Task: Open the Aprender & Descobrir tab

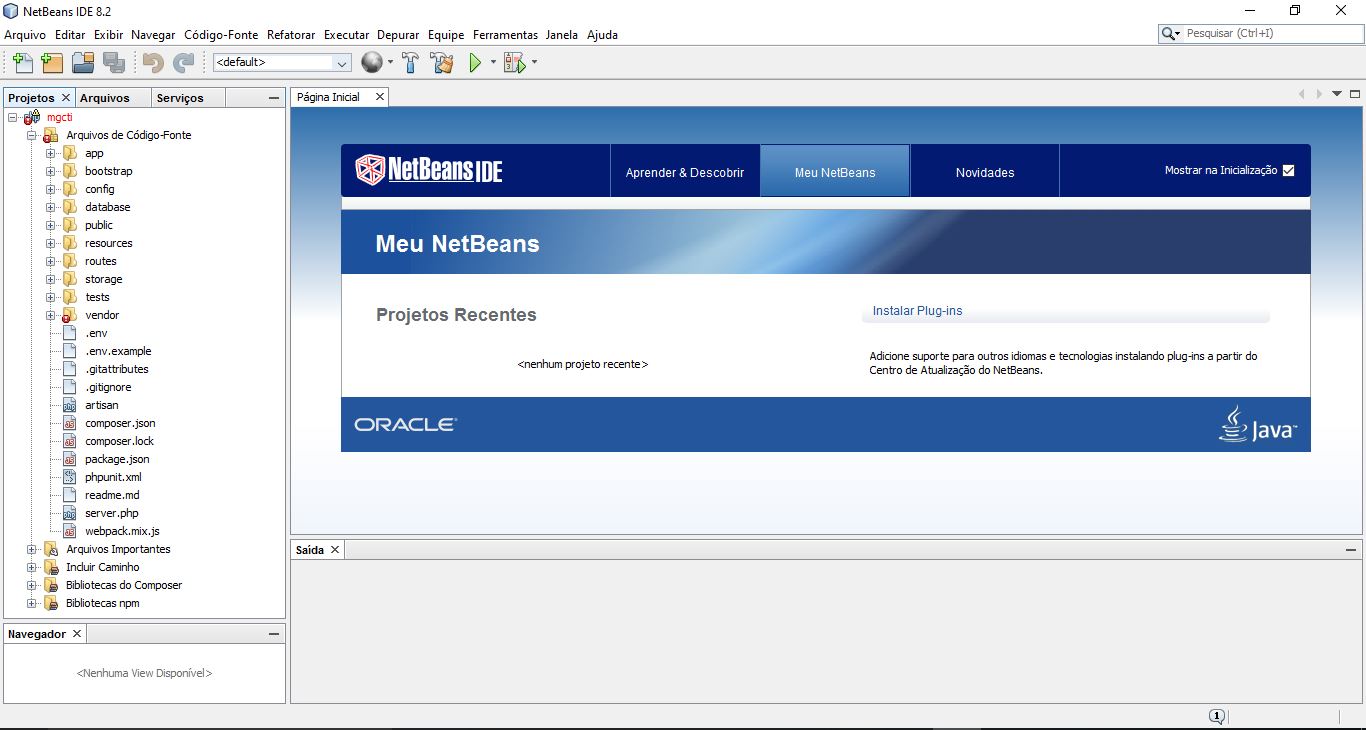Action: point(685,172)
